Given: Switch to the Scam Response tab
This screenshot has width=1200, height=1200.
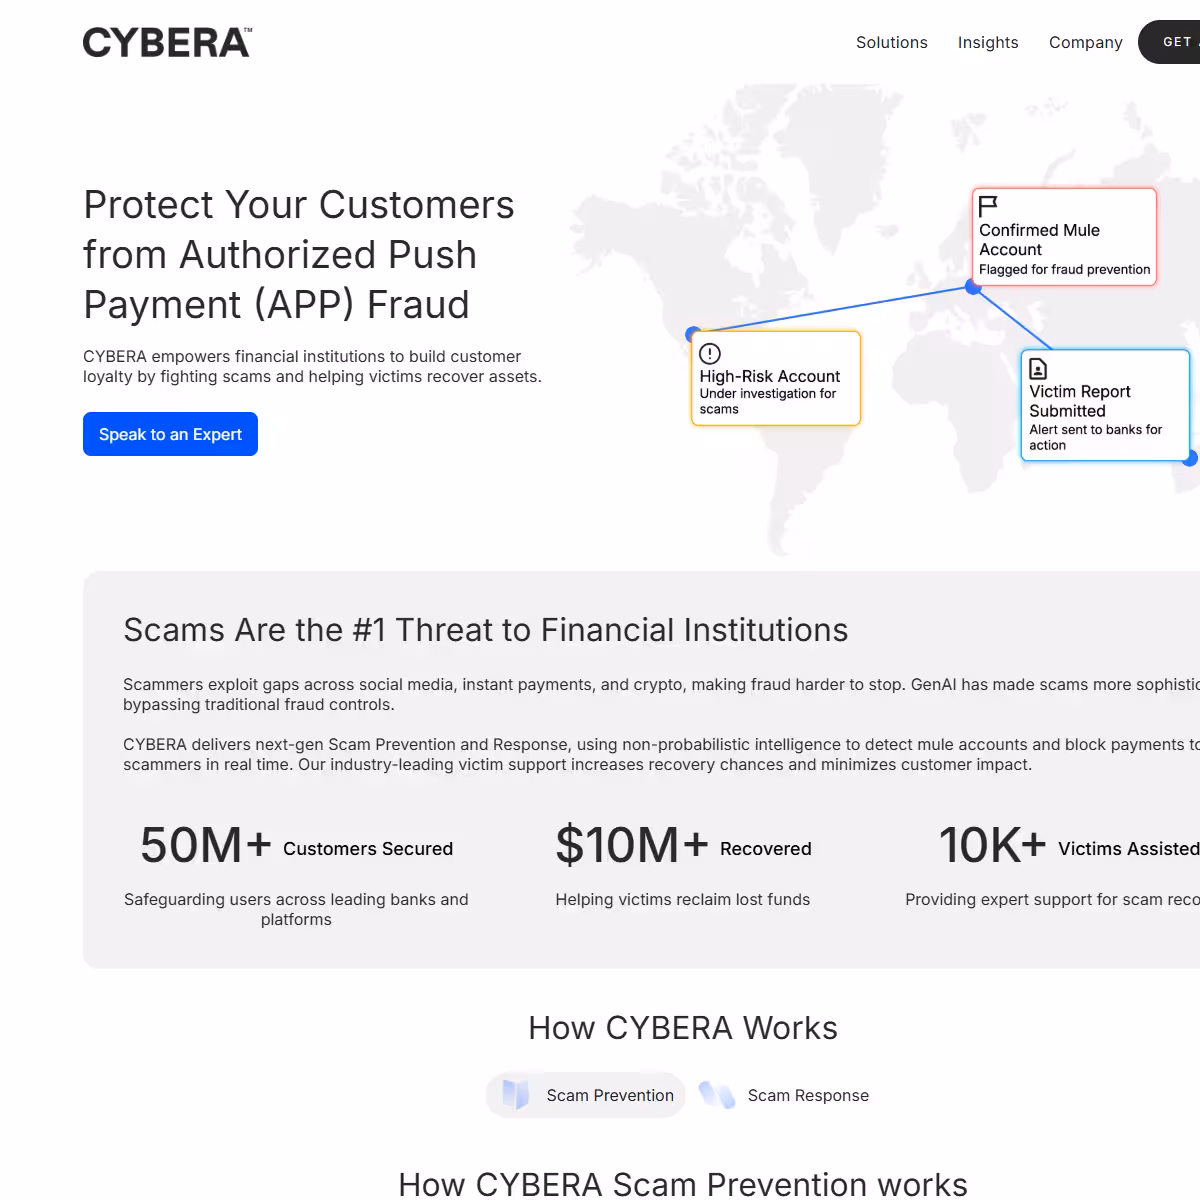Looking at the screenshot, I should pyautogui.click(x=784, y=1095).
